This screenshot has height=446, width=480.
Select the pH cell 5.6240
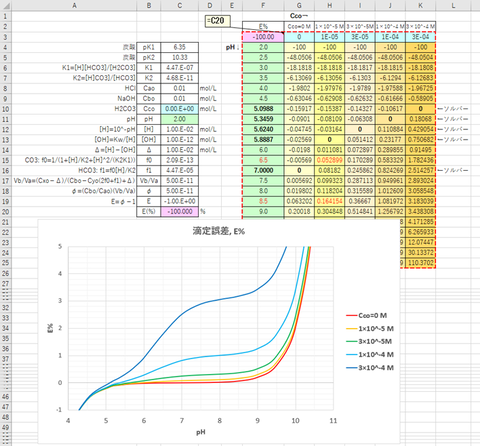click(263, 129)
